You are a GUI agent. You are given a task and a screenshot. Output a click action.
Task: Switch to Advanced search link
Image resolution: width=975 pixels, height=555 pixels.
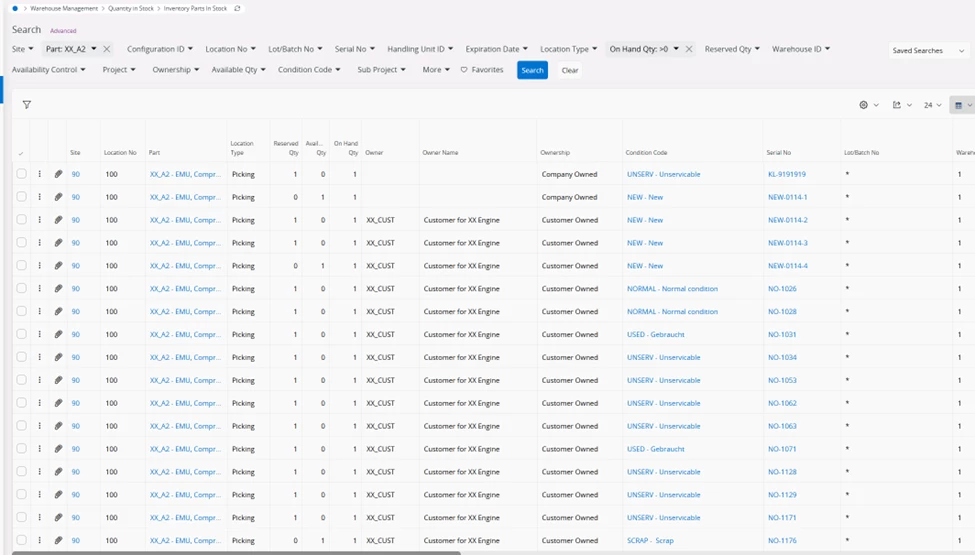[63, 30]
